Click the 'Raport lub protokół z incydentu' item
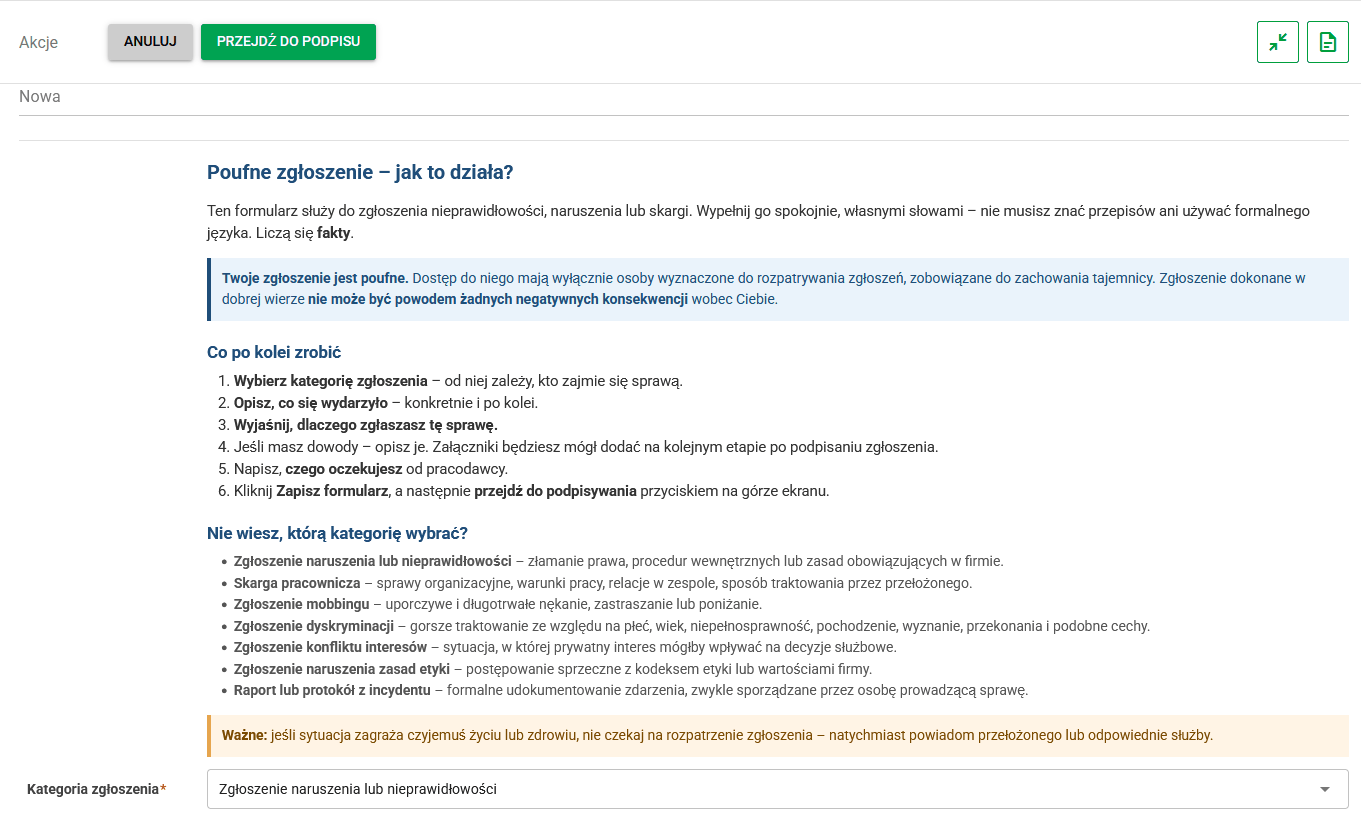The width and height of the screenshot is (1361, 821). coord(631,690)
